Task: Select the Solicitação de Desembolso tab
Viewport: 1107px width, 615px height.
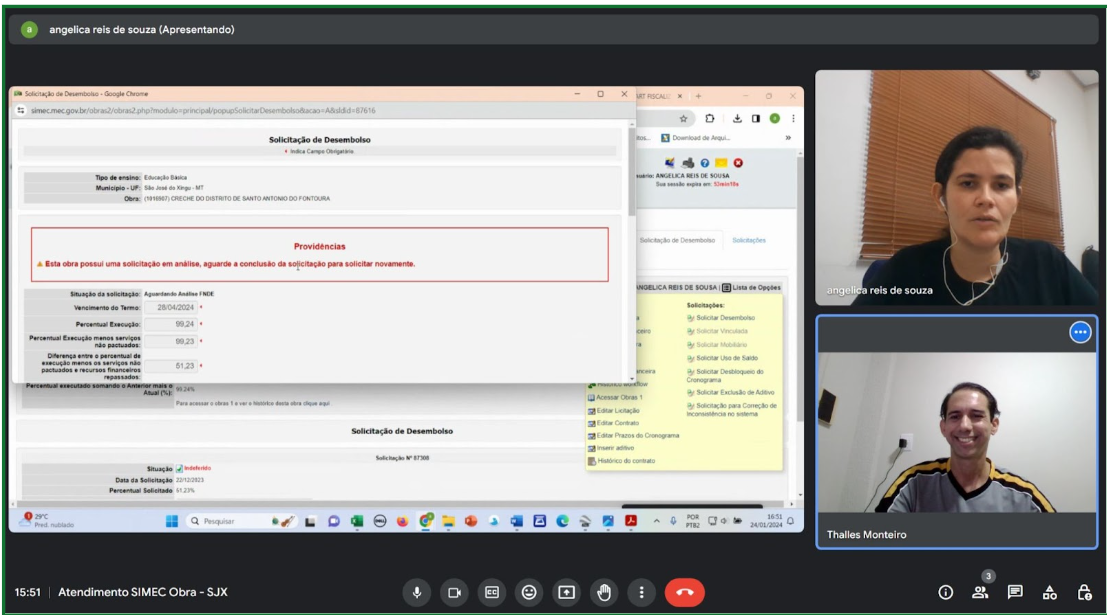Action: pyautogui.click(x=677, y=240)
